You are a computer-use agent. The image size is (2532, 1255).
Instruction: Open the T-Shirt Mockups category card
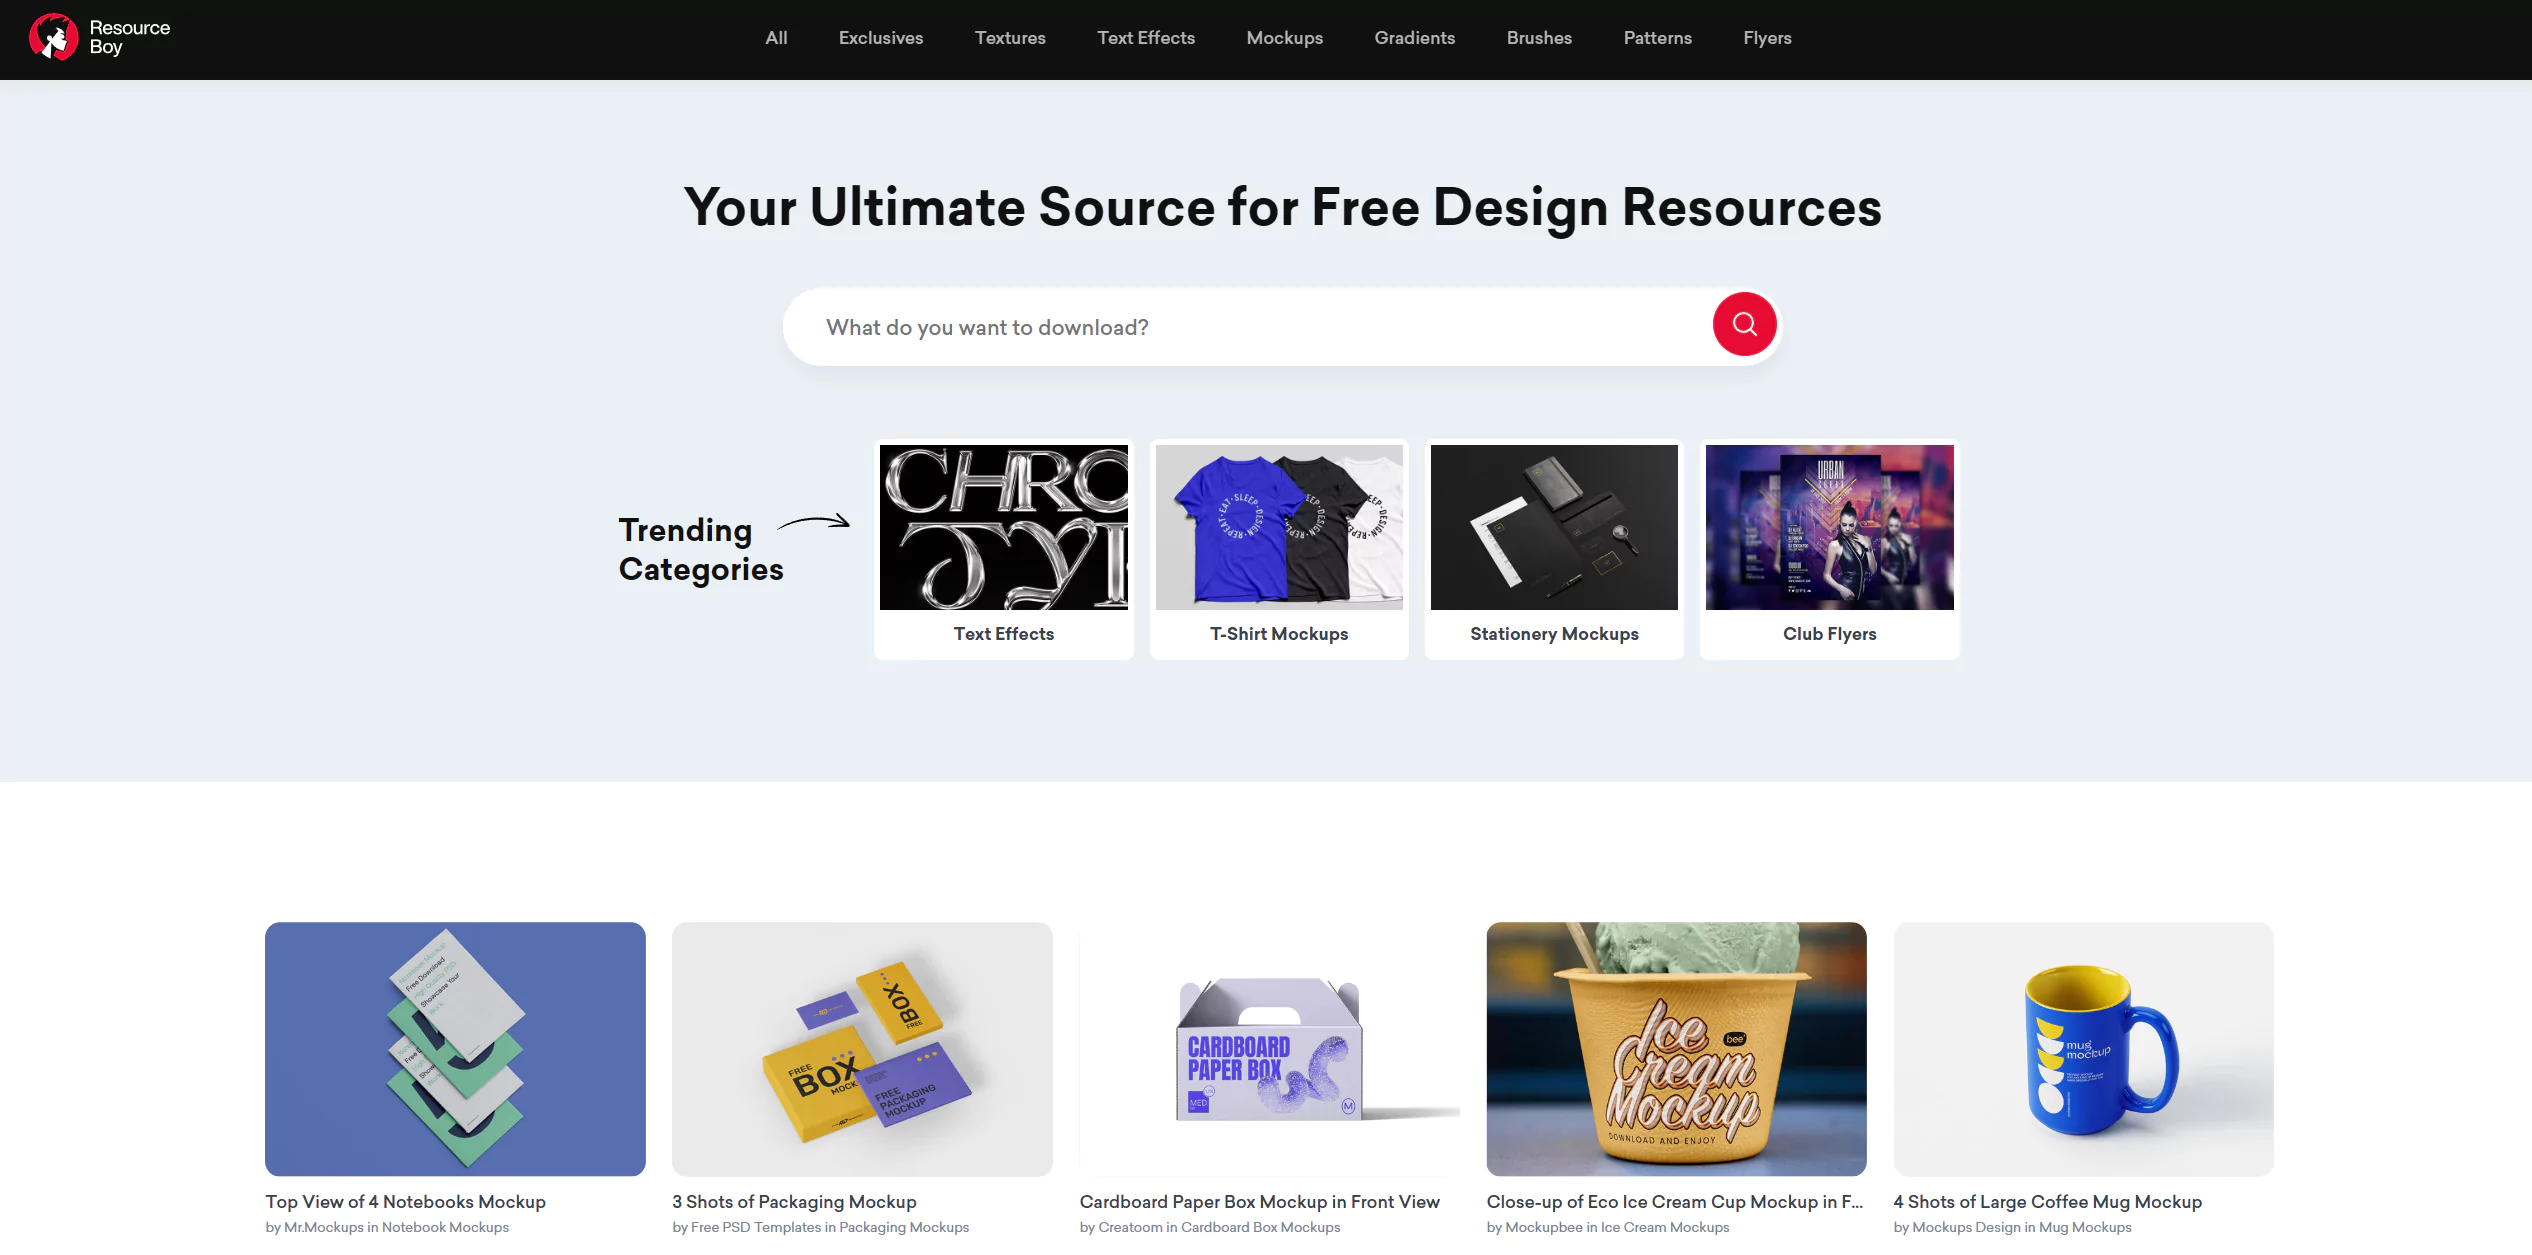[1279, 549]
